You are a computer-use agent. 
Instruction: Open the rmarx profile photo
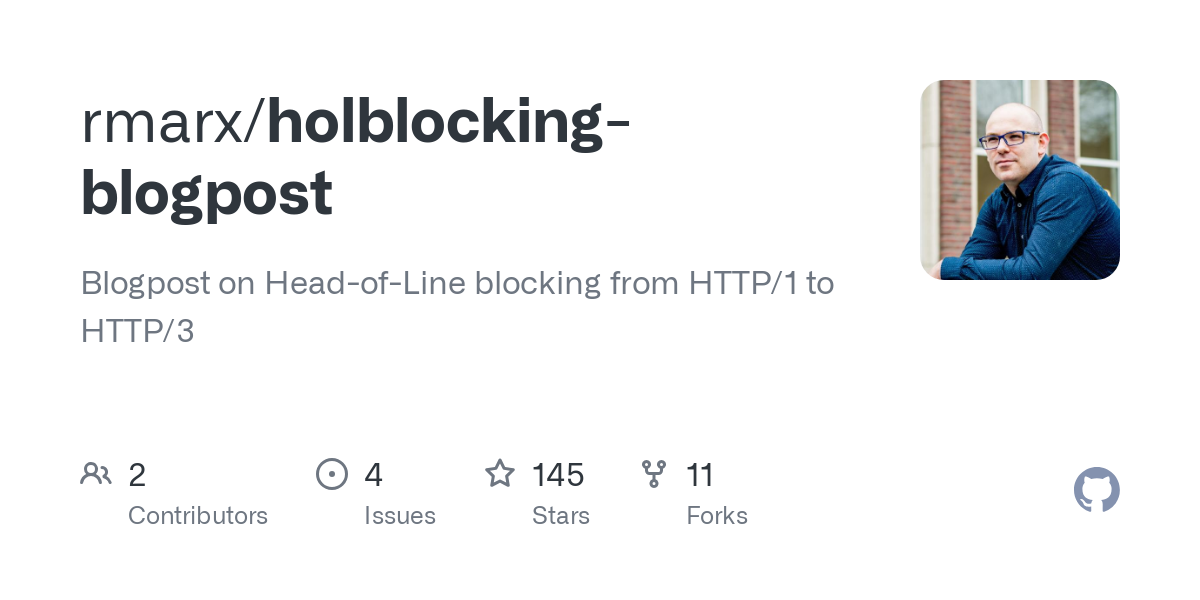point(1020,180)
